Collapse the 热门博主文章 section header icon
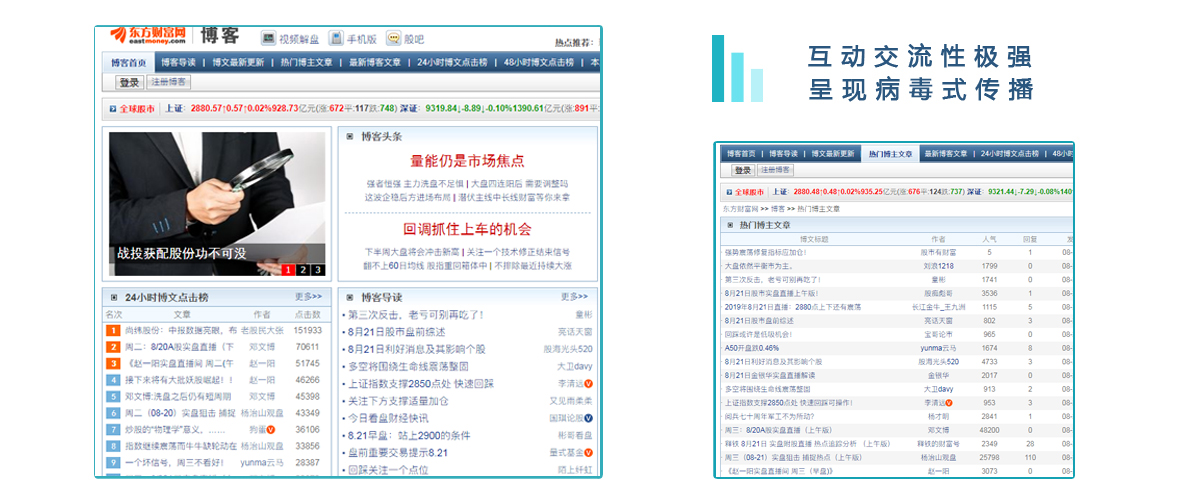The width and height of the screenshot is (1200, 500). pos(729,225)
